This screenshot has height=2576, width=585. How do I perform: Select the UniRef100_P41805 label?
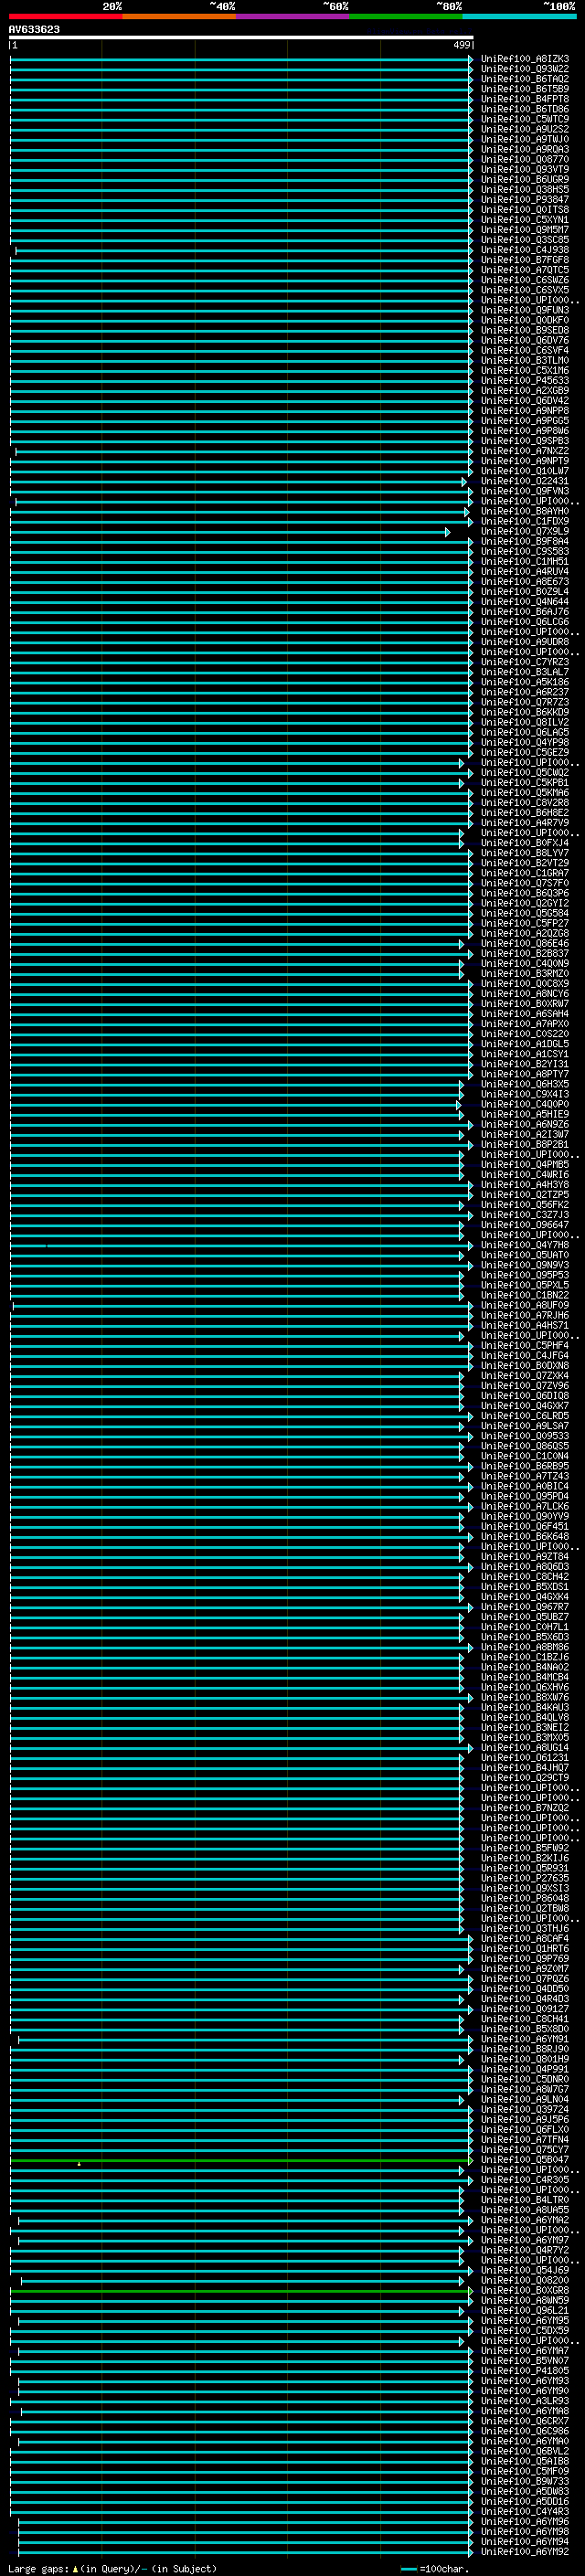tap(525, 2372)
